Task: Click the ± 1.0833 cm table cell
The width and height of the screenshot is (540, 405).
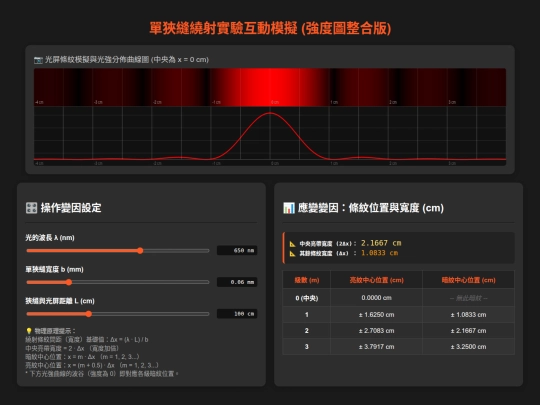Action: 468,315
